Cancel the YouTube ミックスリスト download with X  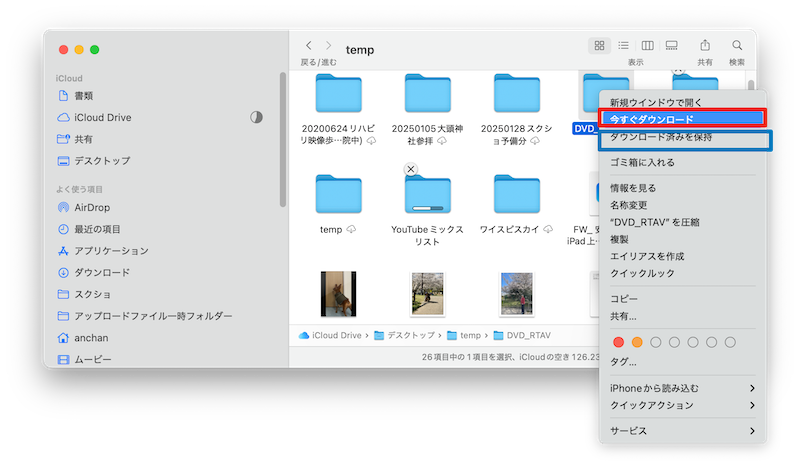(411, 169)
